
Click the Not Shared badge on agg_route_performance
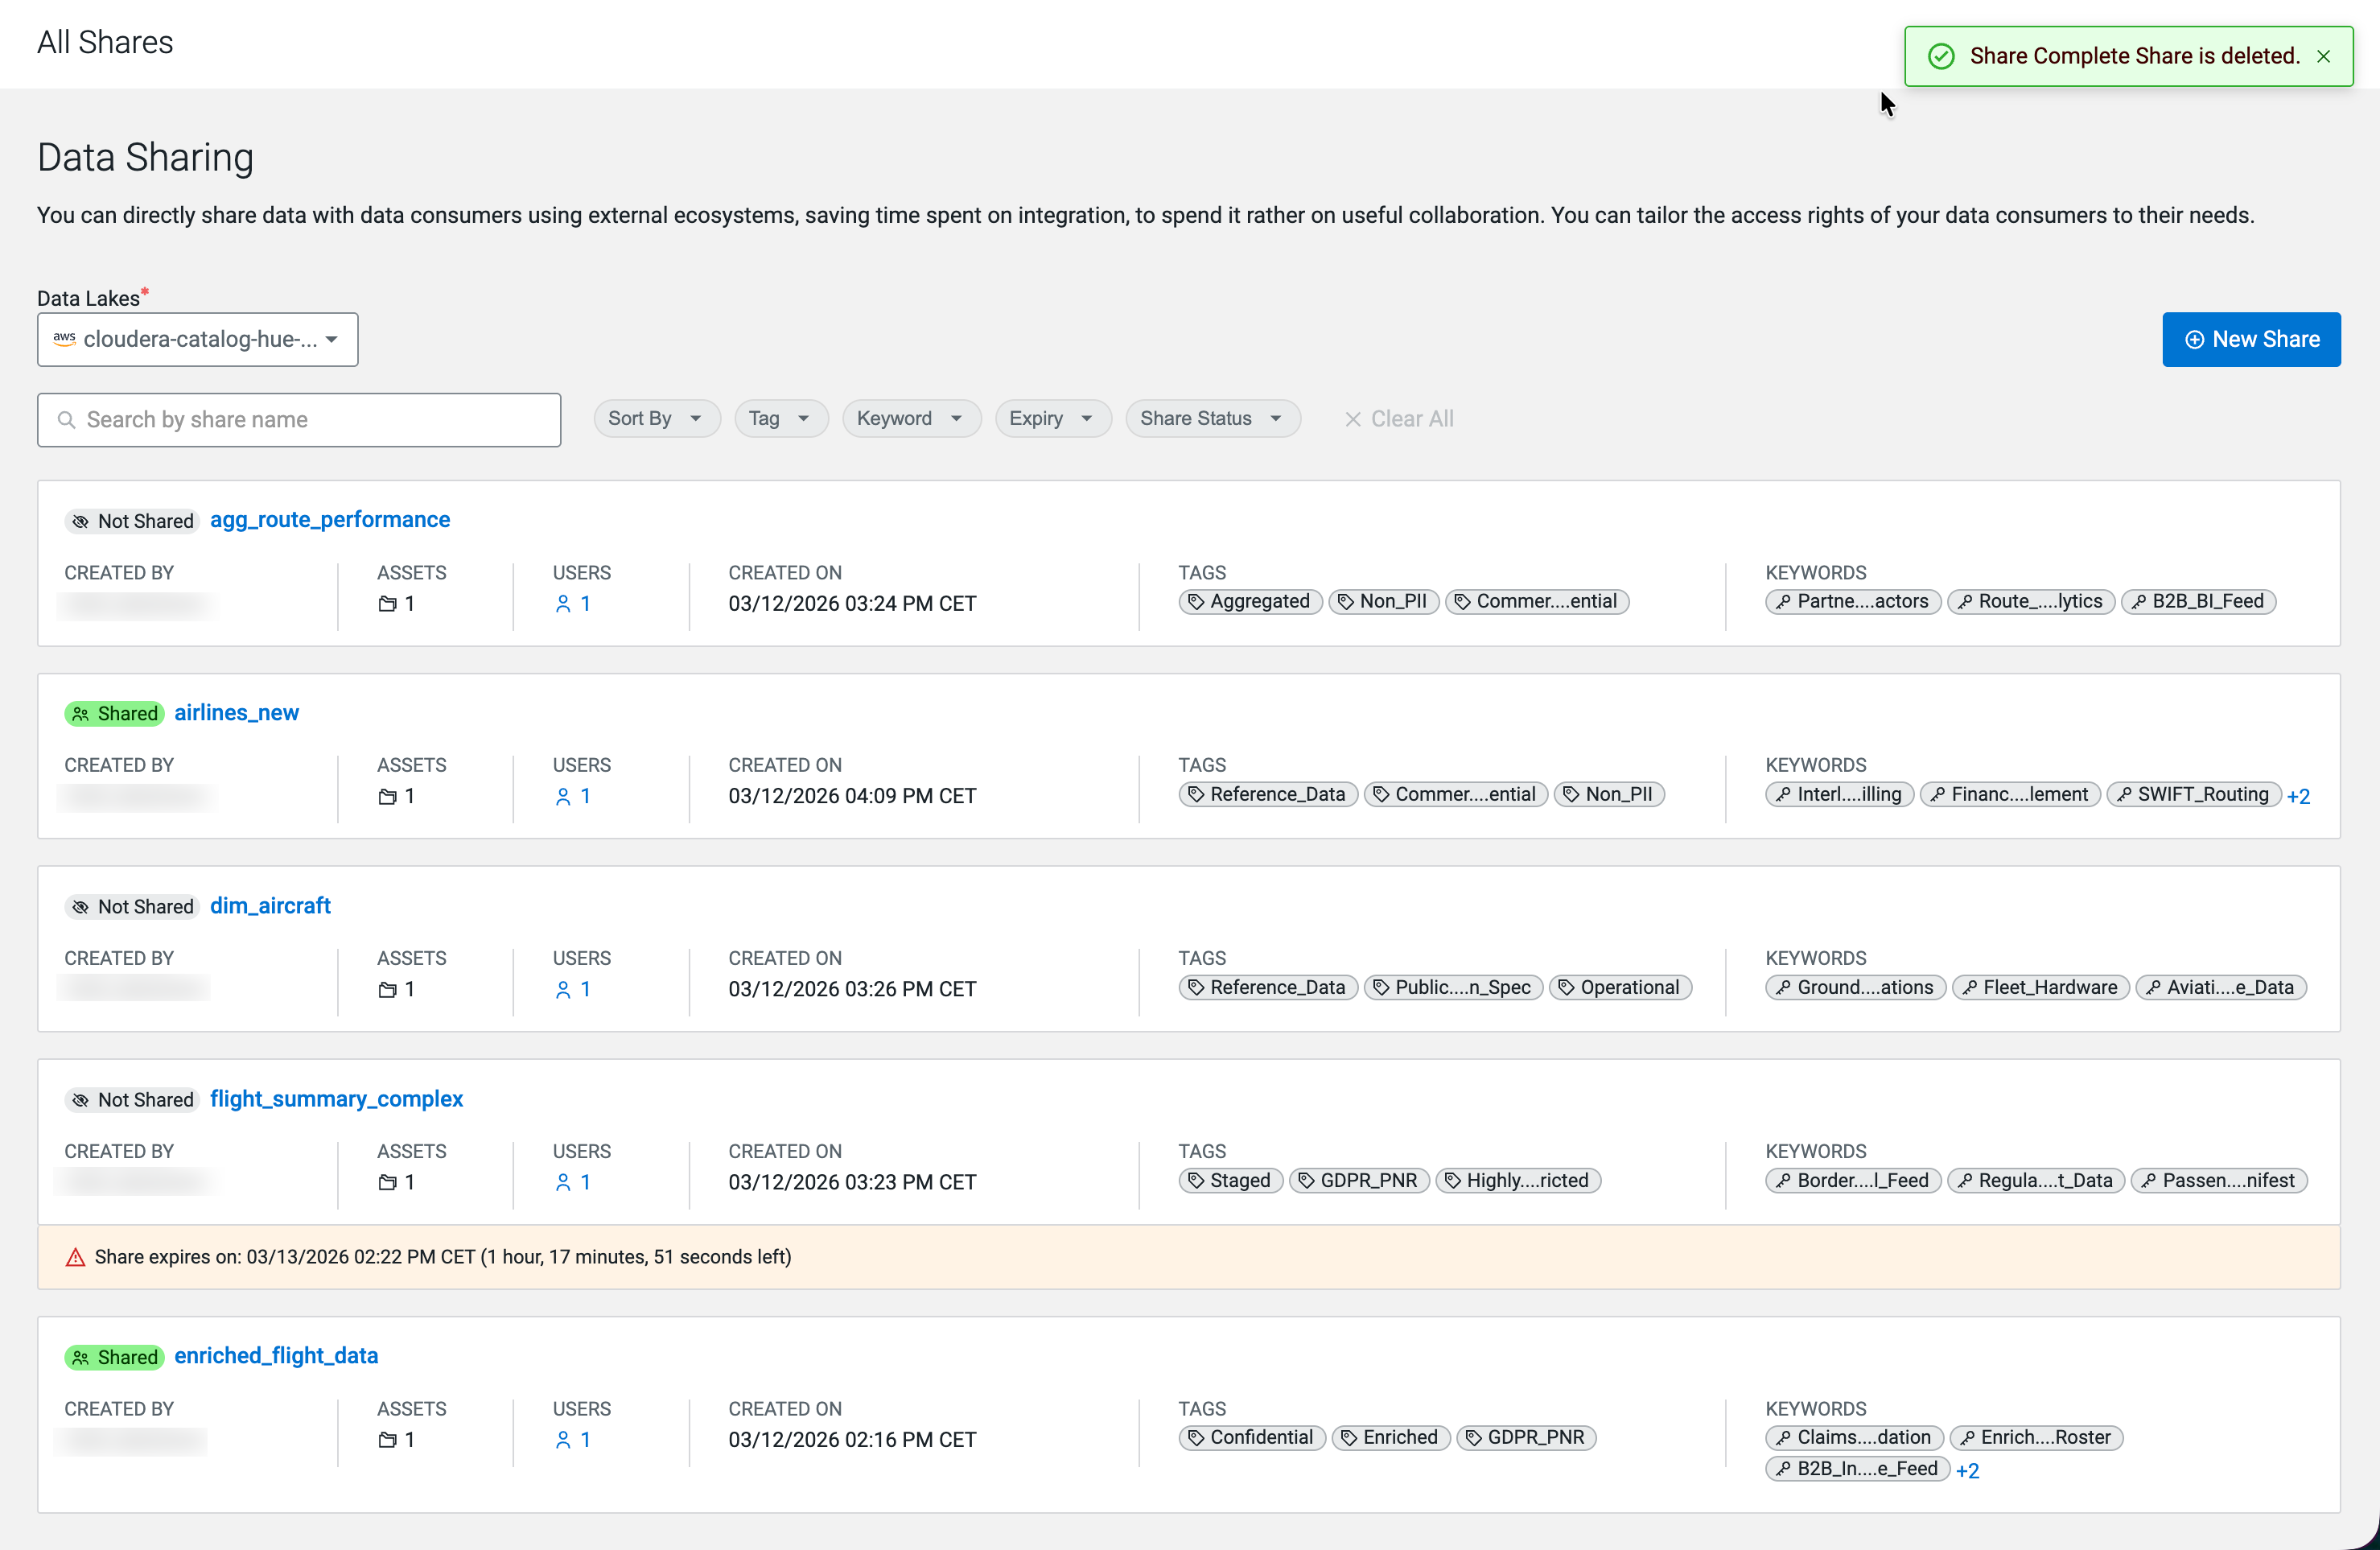pyautogui.click(x=132, y=521)
